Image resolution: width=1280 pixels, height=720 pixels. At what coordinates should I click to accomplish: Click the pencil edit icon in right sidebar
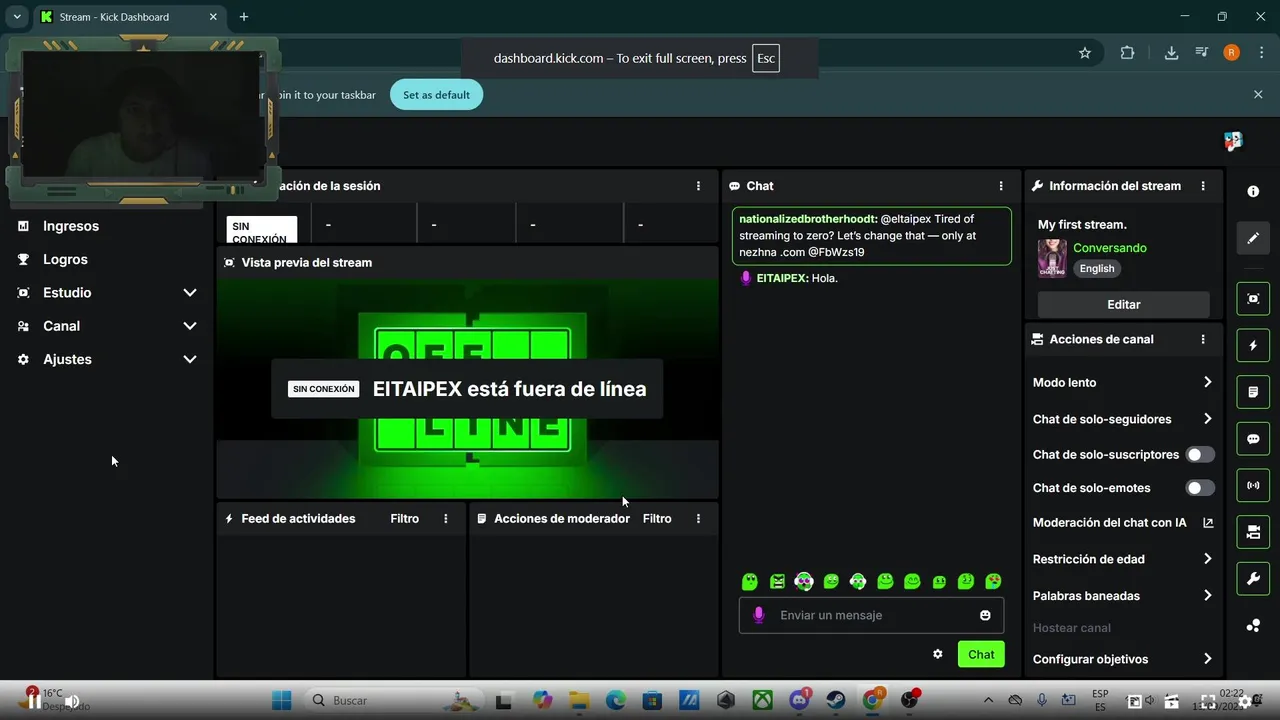(1253, 239)
